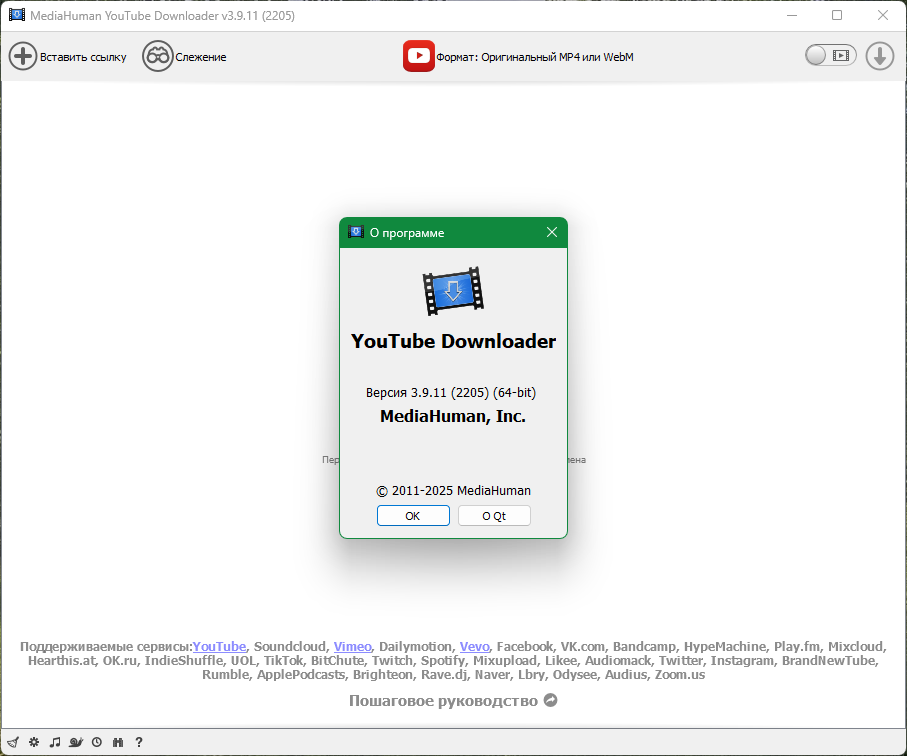Maximize the MediaHuman YouTube Downloader window
Screen dimensions: 907x756
[x=837, y=15]
